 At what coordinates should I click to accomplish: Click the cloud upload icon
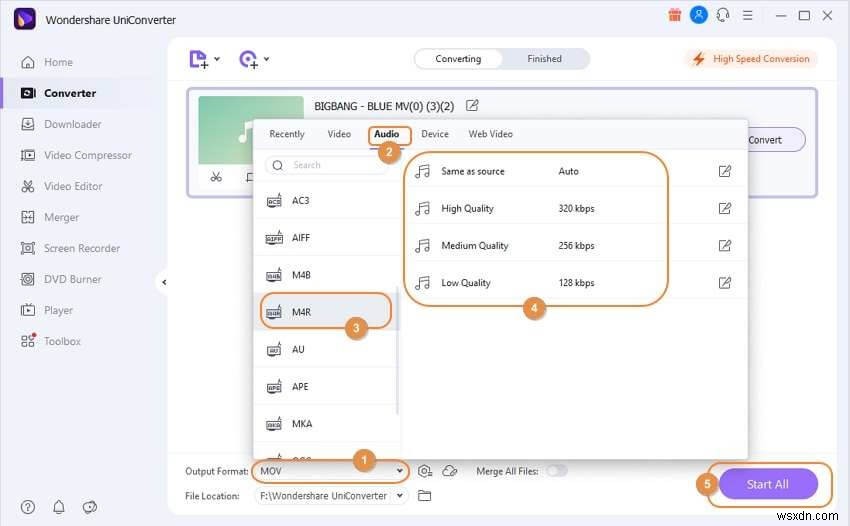coord(450,471)
